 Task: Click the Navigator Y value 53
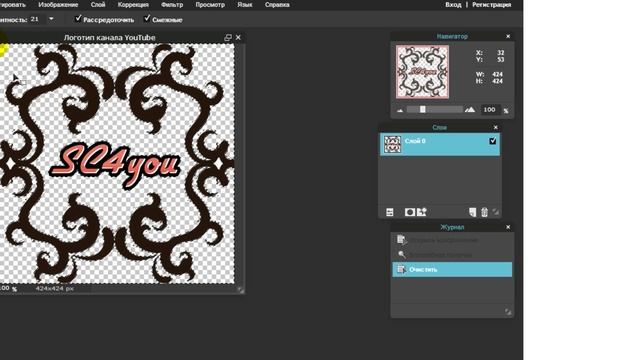point(500,60)
